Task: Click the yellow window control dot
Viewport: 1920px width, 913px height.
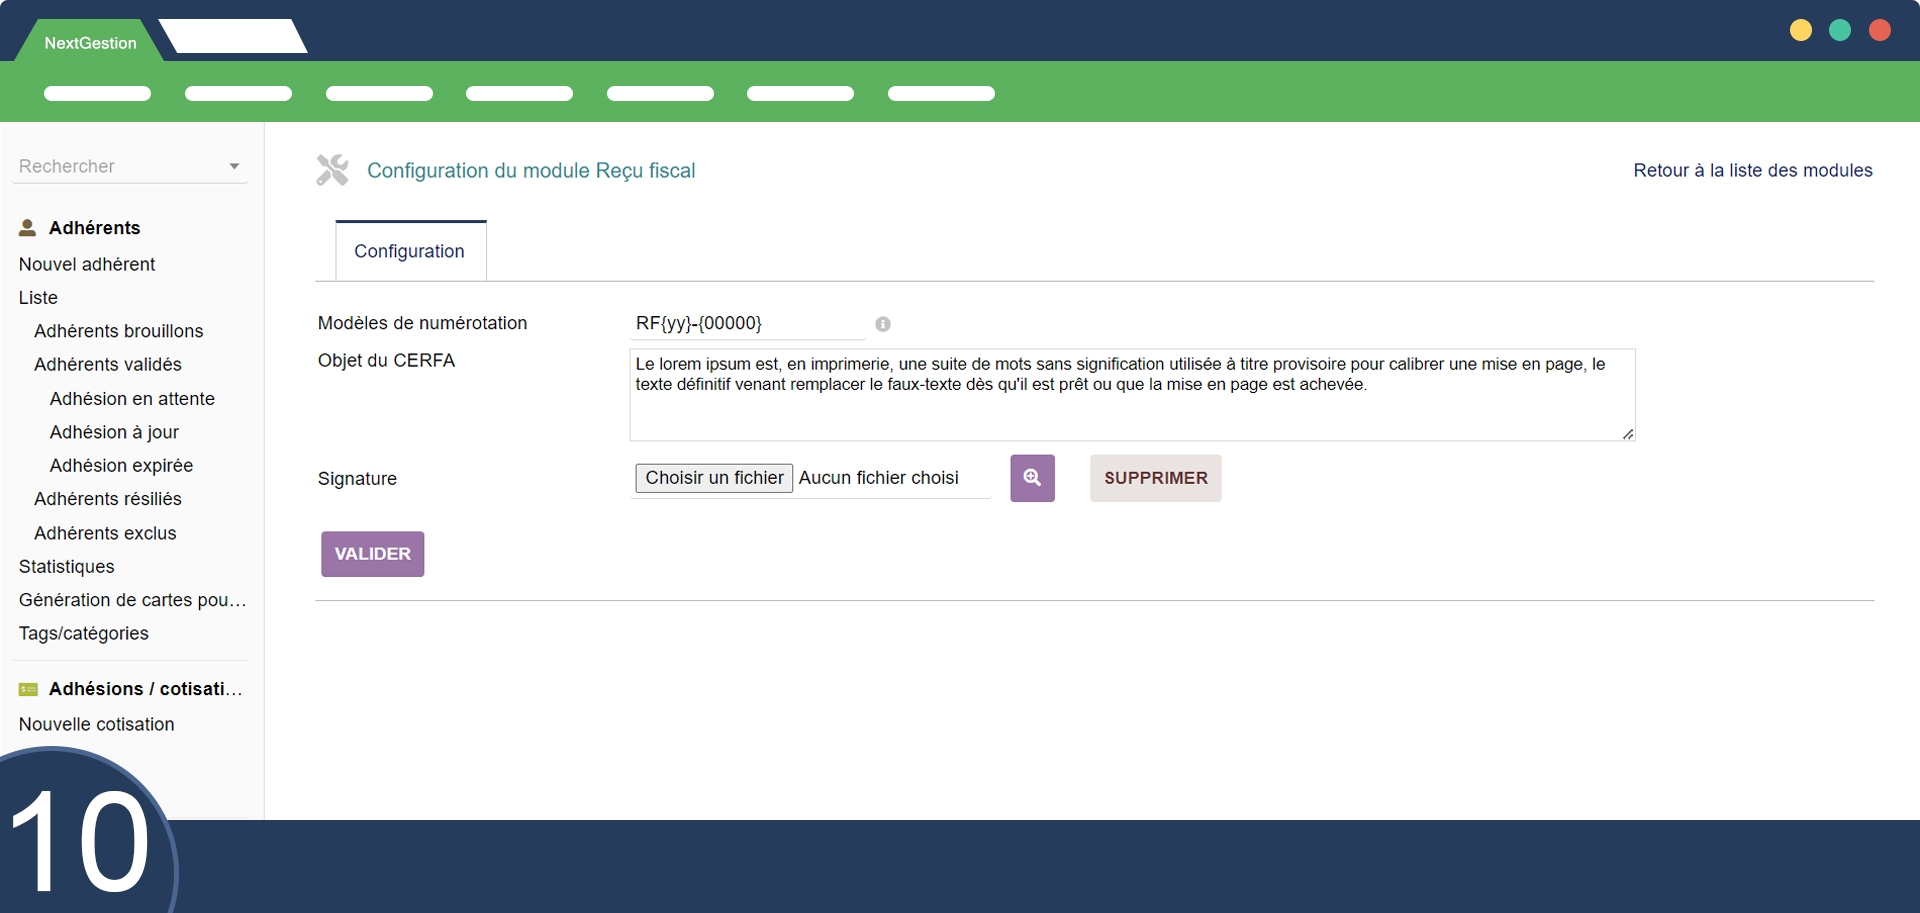Action: [x=1801, y=30]
